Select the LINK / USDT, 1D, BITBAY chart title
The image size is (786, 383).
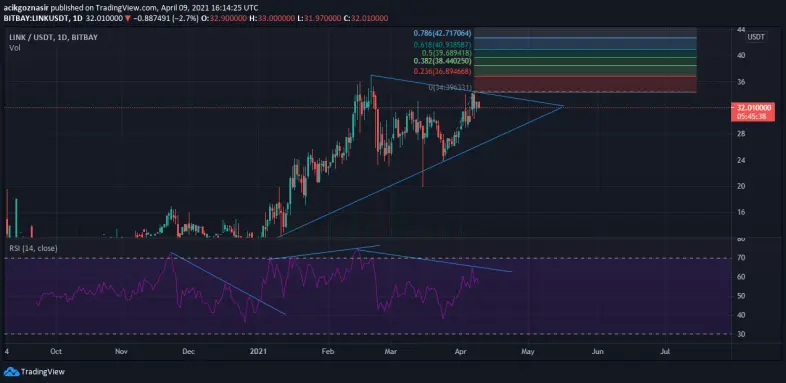tap(53, 37)
